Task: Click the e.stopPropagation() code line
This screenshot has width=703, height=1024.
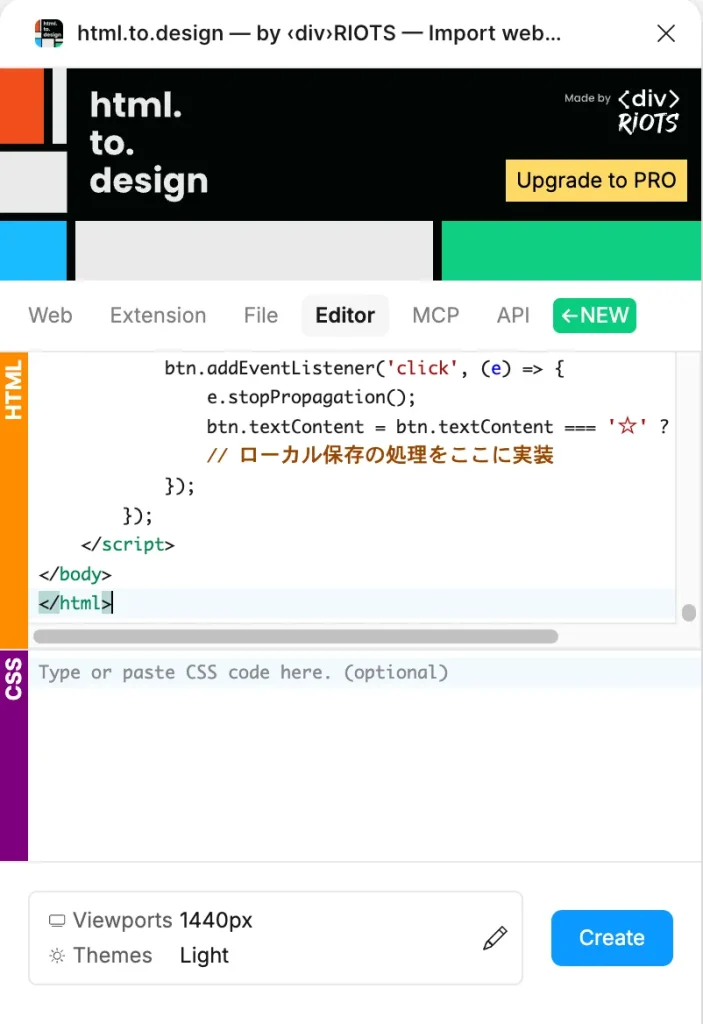Action: 311,397
